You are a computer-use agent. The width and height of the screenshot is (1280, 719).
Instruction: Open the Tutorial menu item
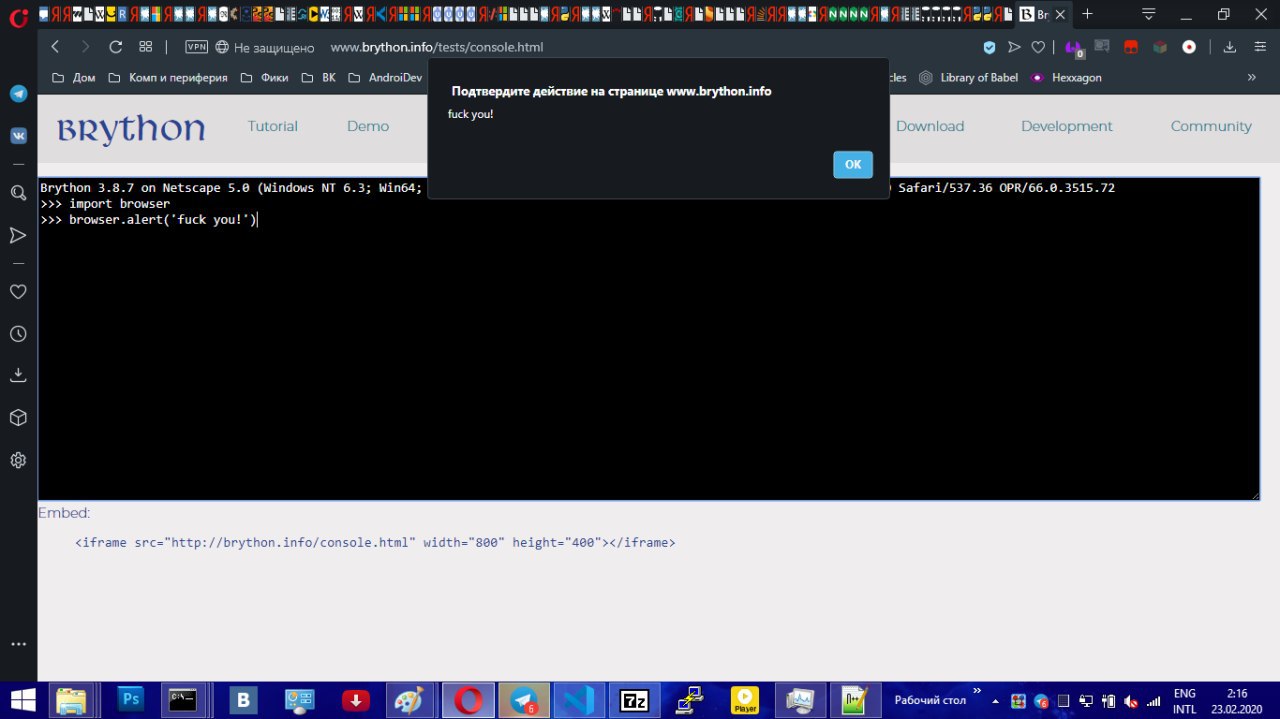coord(273,126)
